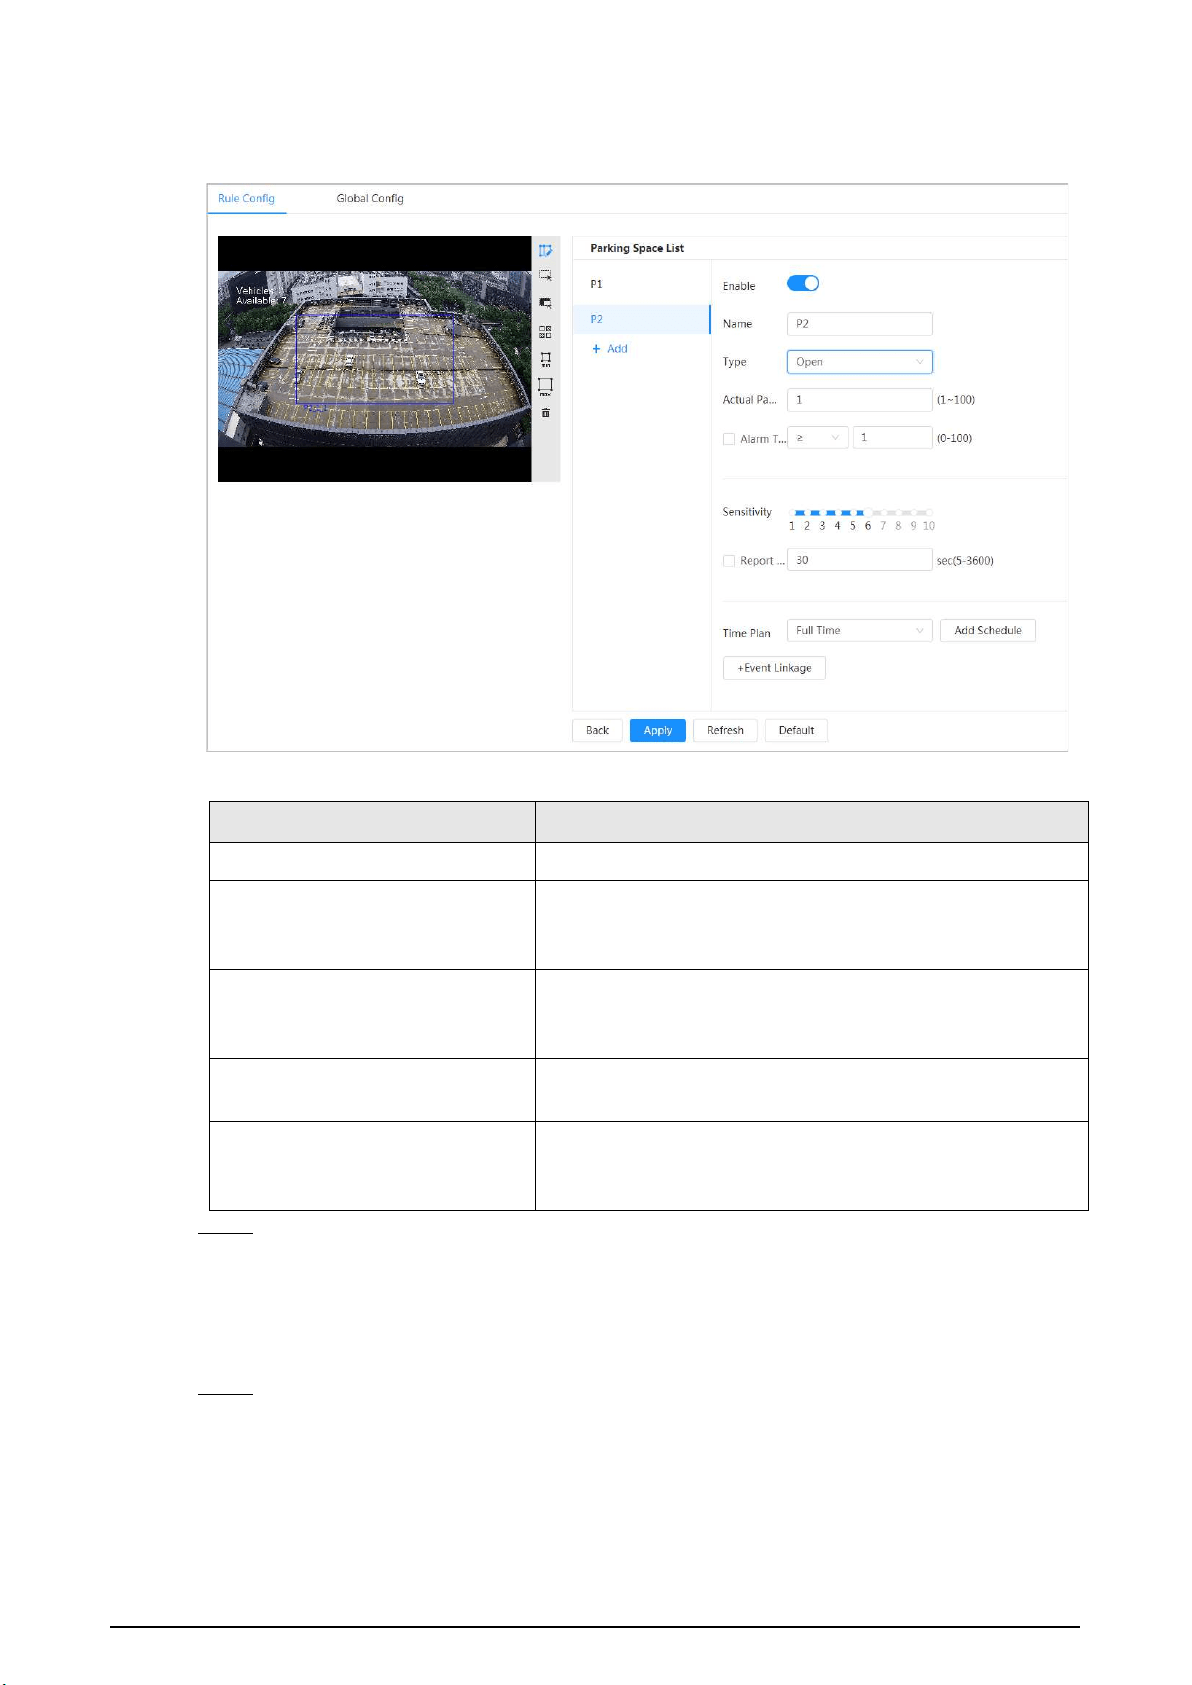Set Sensitivity slider to level 8

[898, 513]
